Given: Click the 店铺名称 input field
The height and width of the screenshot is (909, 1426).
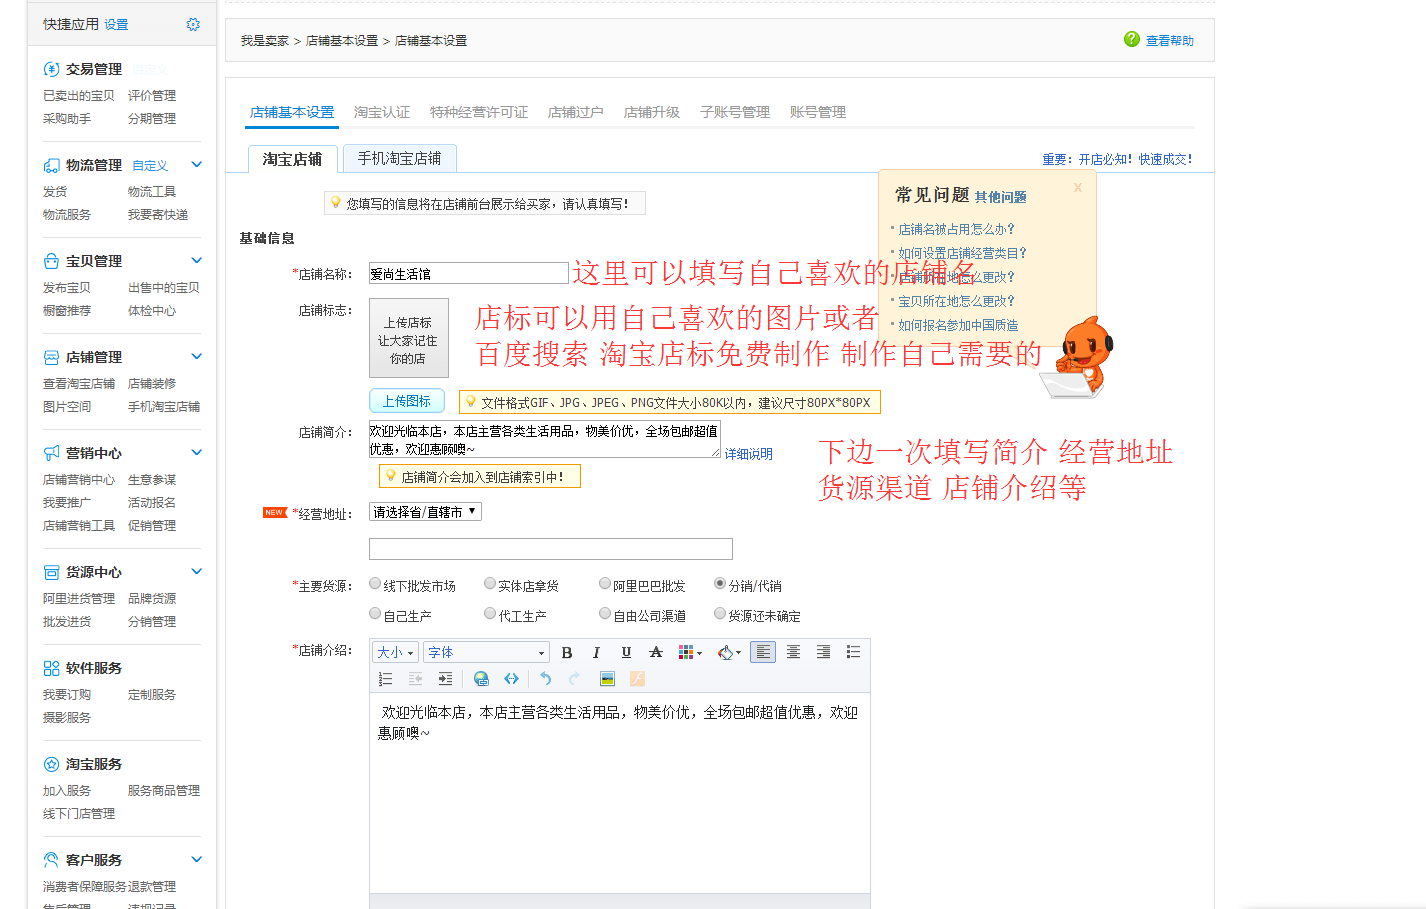Looking at the screenshot, I should pos(469,273).
